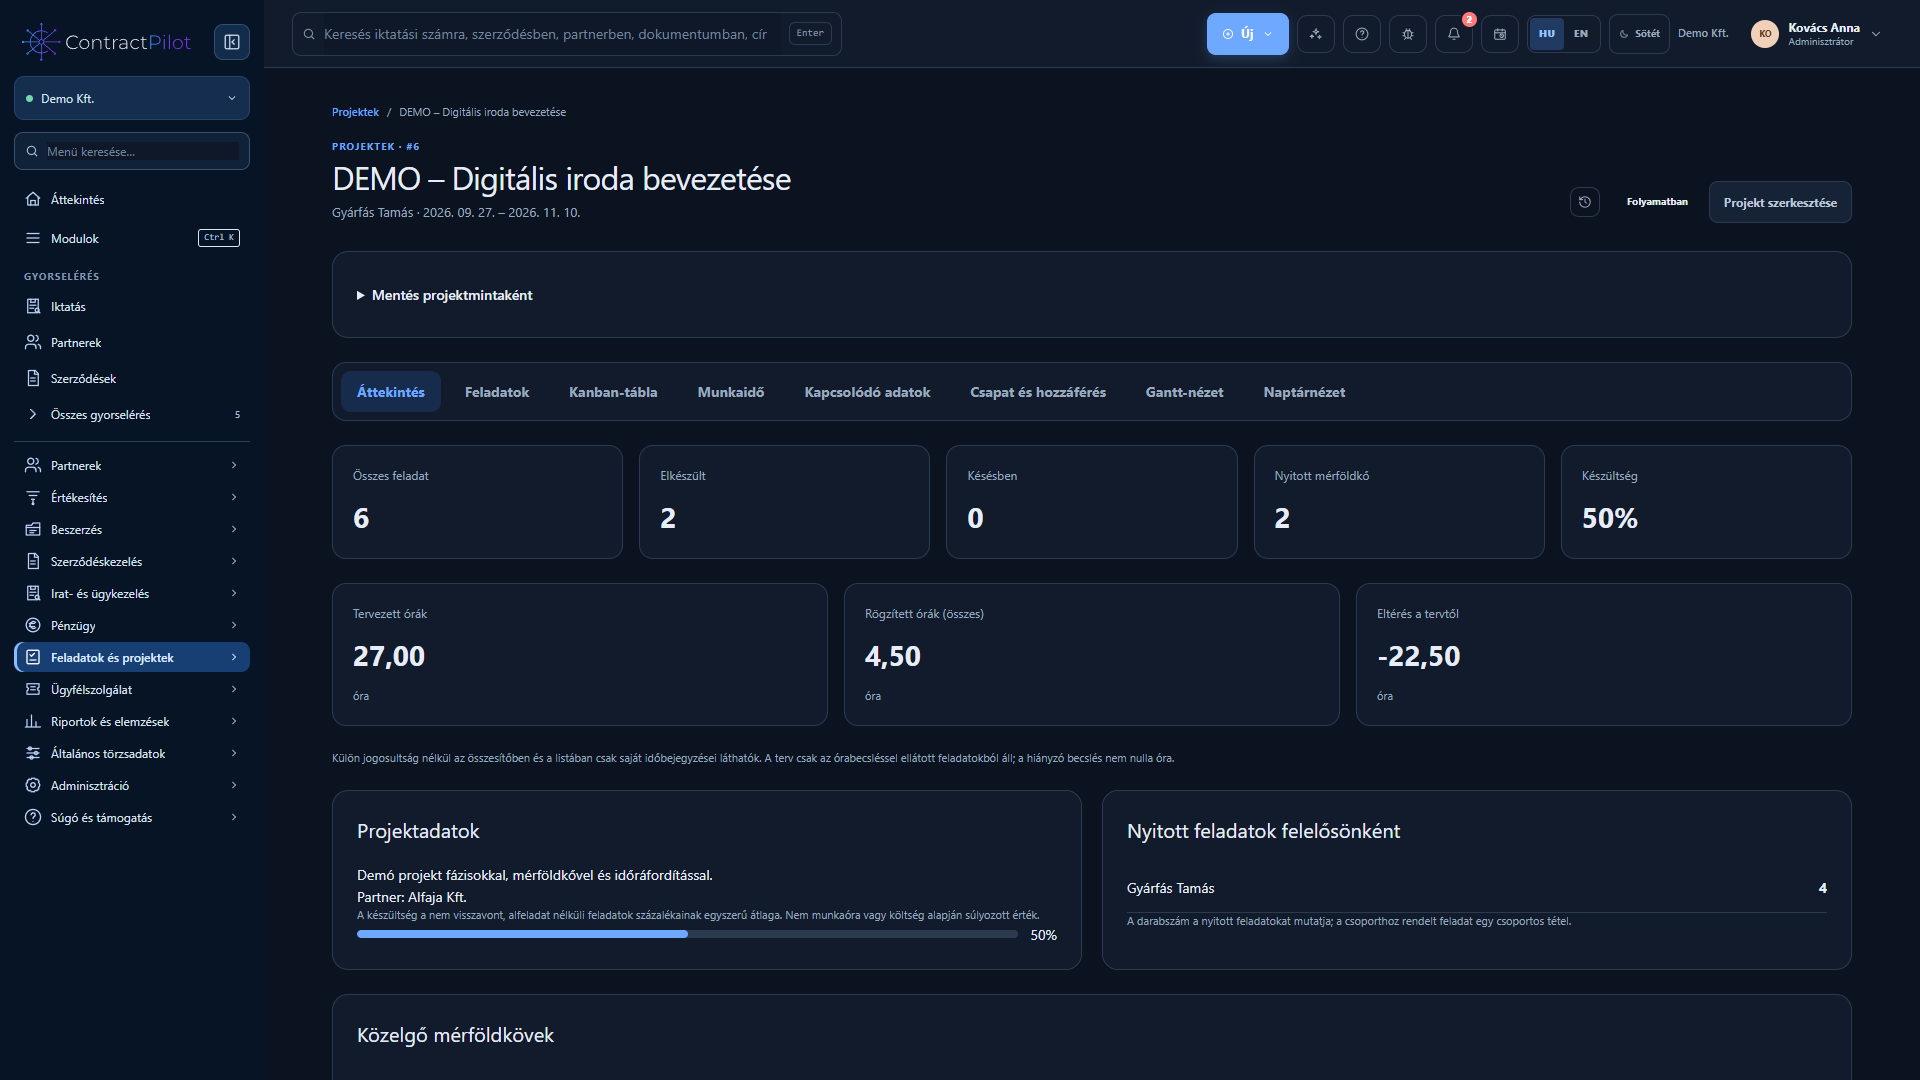Open notifications bell icon

(1454, 34)
